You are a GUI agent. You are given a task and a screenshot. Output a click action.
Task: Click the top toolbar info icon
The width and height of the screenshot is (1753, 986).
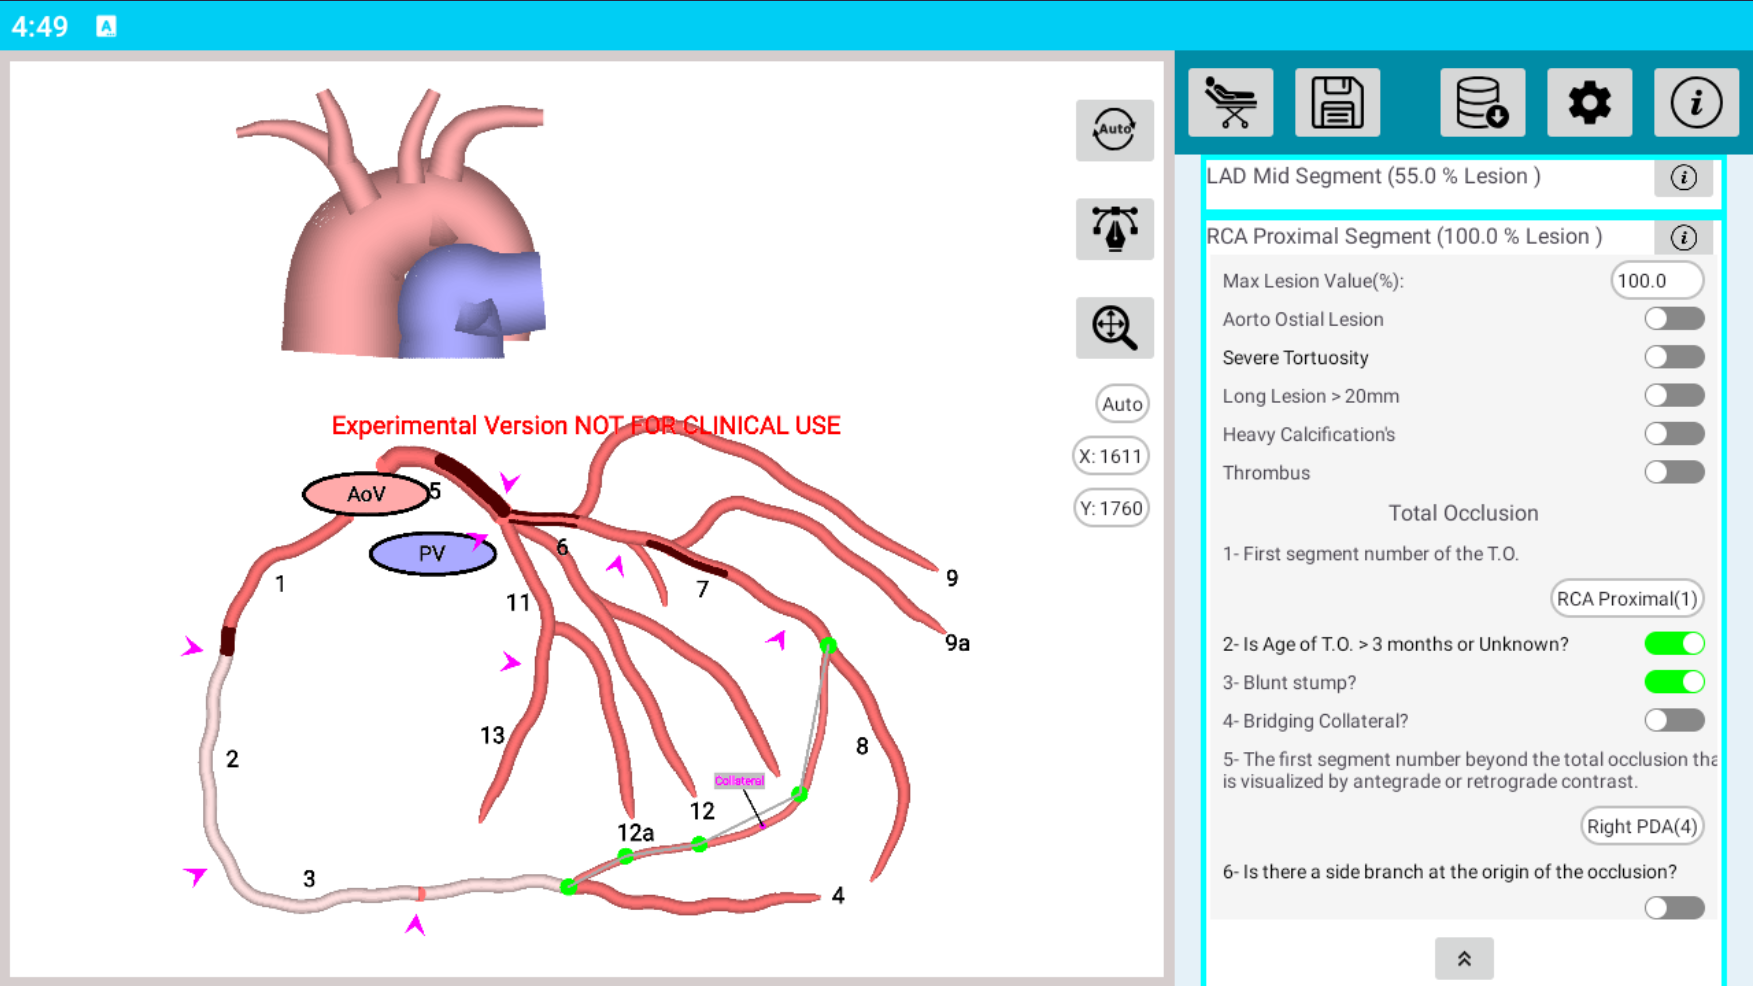click(x=1696, y=103)
